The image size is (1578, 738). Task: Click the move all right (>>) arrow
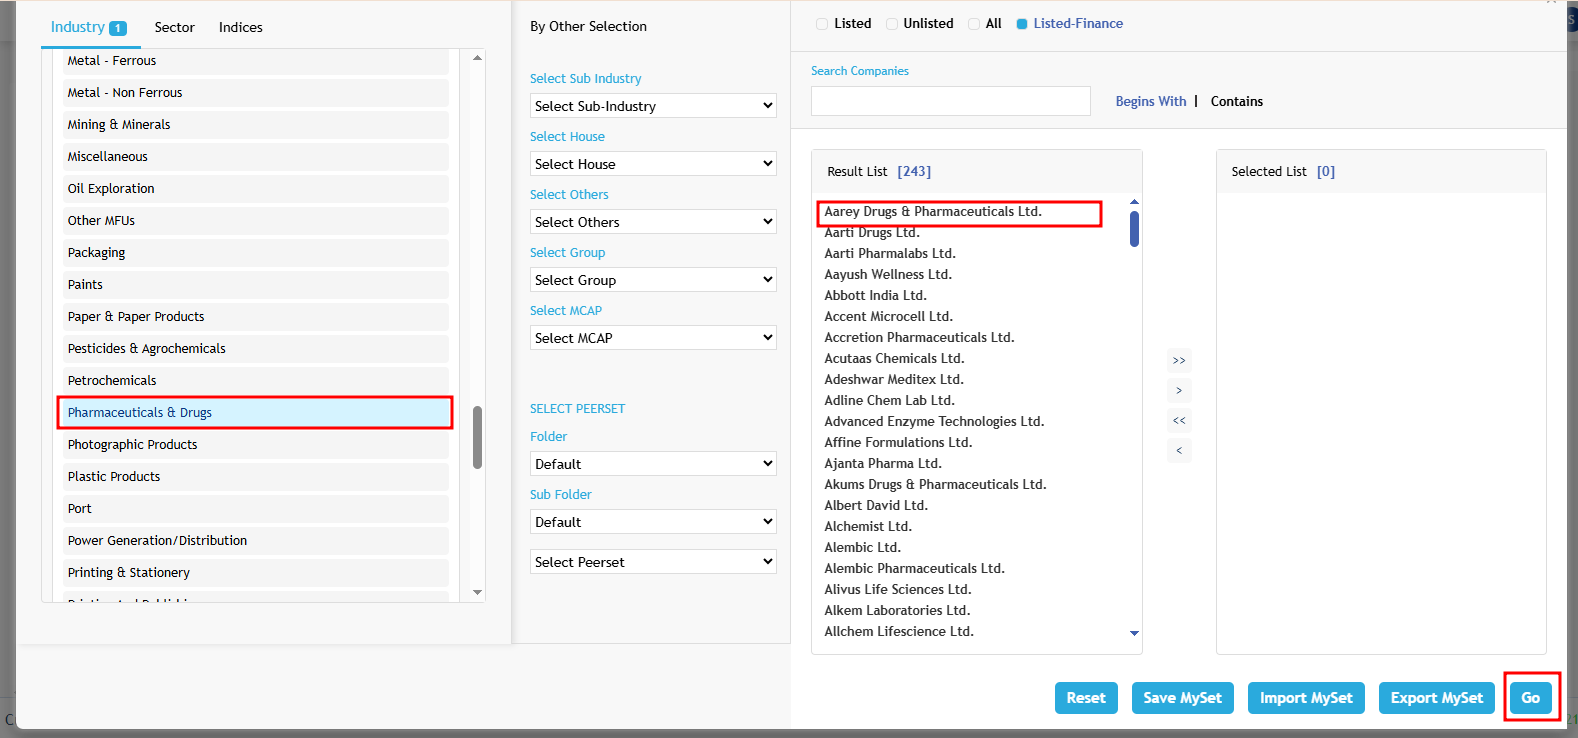click(1179, 360)
